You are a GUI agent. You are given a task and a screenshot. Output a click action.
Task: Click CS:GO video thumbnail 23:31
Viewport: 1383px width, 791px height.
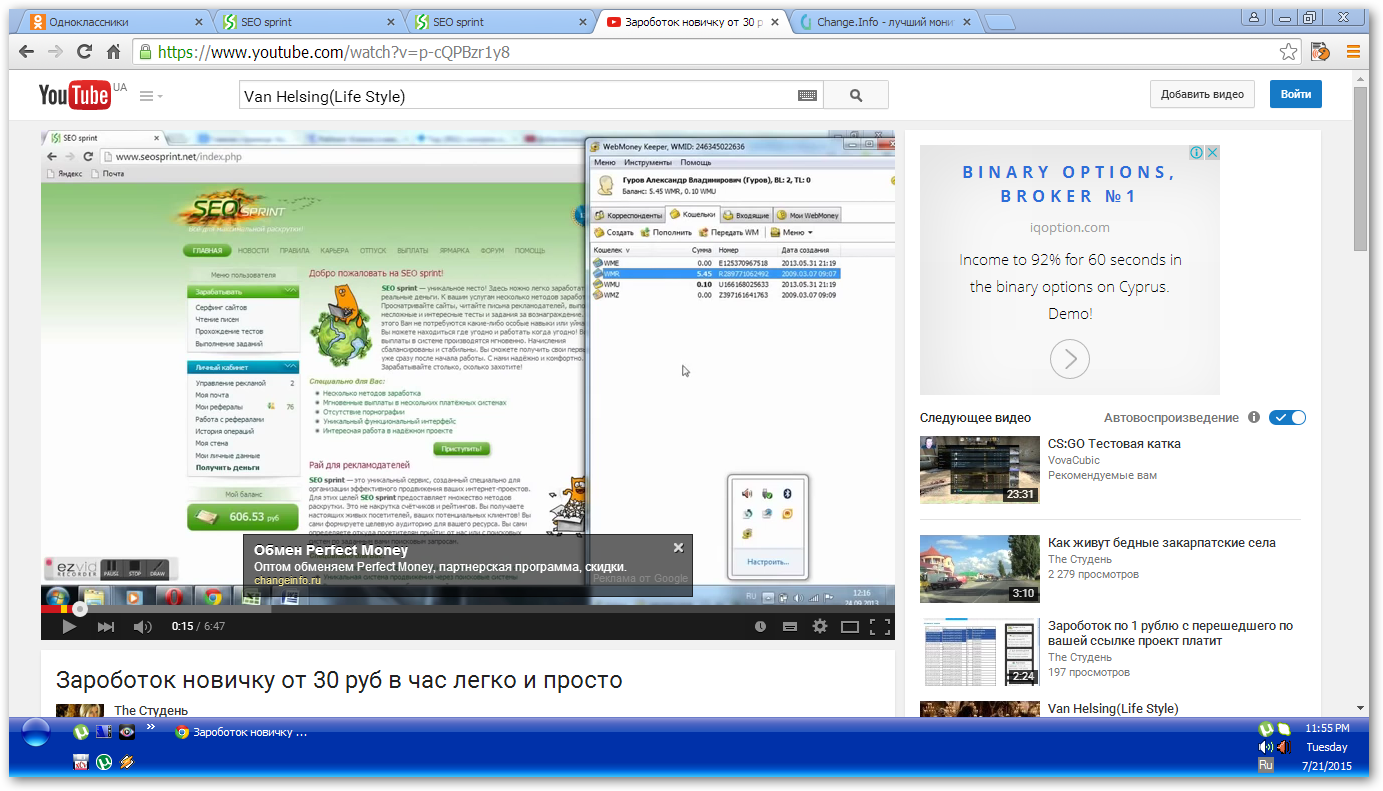coord(980,470)
